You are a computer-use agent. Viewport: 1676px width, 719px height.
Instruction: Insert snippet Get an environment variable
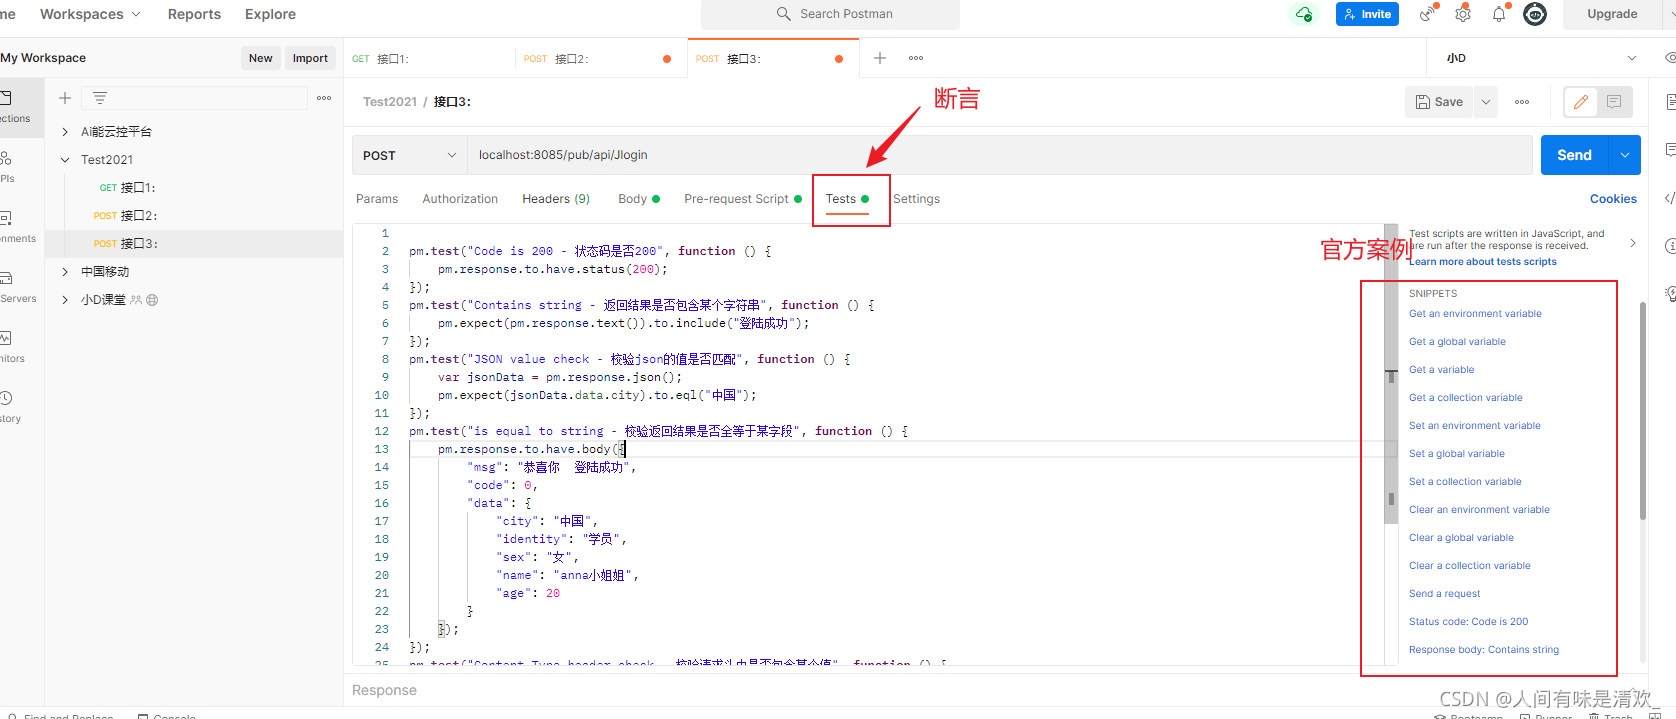click(1475, 314)
